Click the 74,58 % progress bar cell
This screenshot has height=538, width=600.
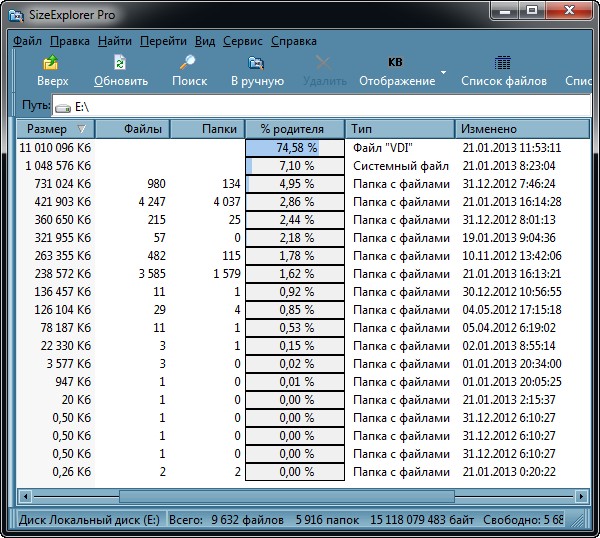pyautogui.click(x=295, y=147)
